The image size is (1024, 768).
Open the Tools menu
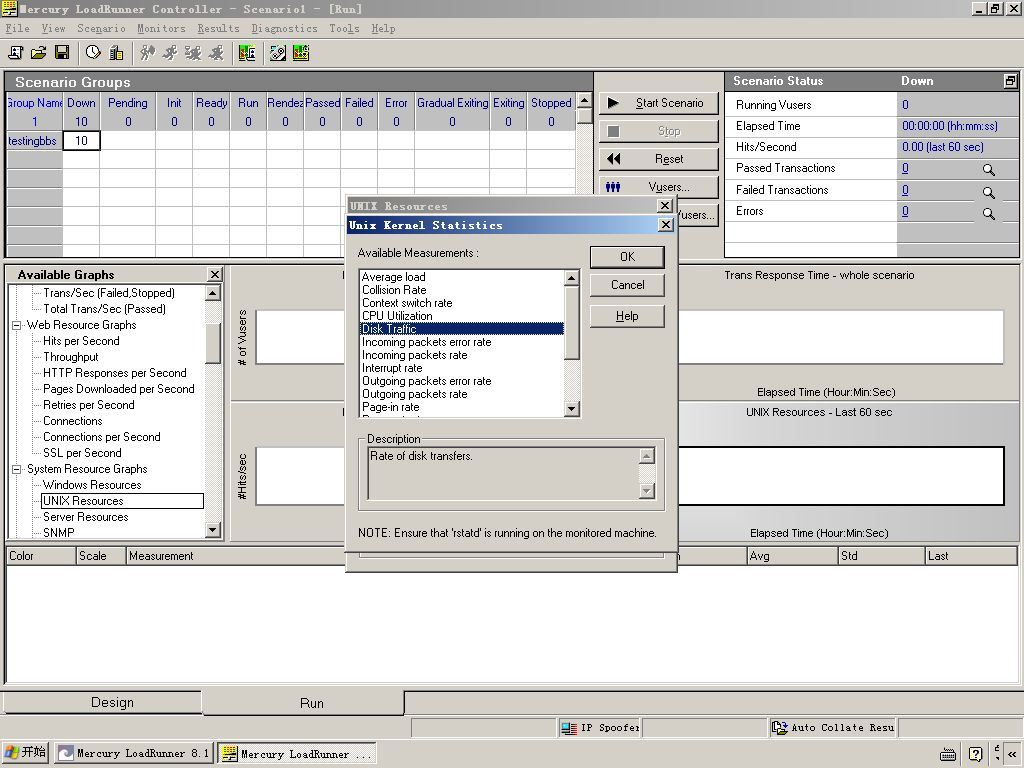[344, 29]
